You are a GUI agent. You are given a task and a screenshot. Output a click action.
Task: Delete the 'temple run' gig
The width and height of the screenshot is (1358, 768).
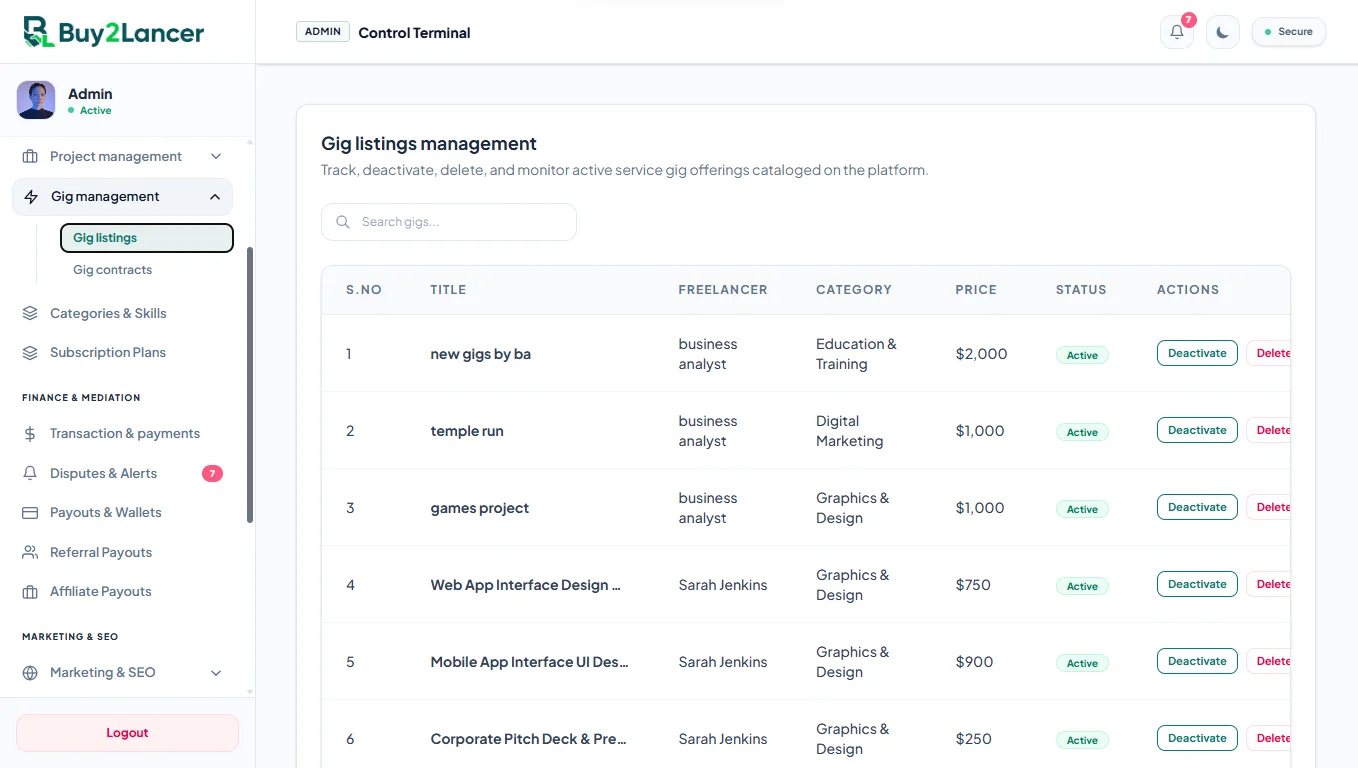pyautogui.click(x=1269, y=430)
